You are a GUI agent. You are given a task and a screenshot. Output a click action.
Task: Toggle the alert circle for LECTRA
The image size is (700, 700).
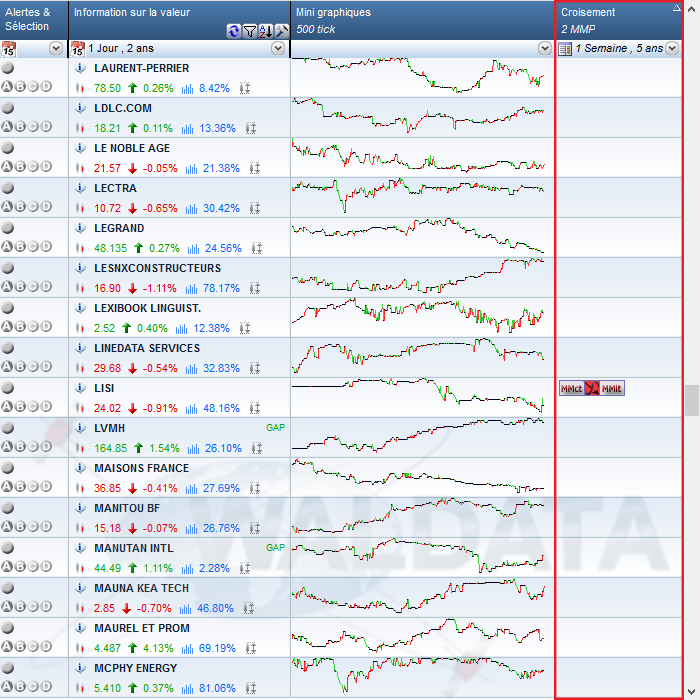pyautogui.click(x=8, y=188)
